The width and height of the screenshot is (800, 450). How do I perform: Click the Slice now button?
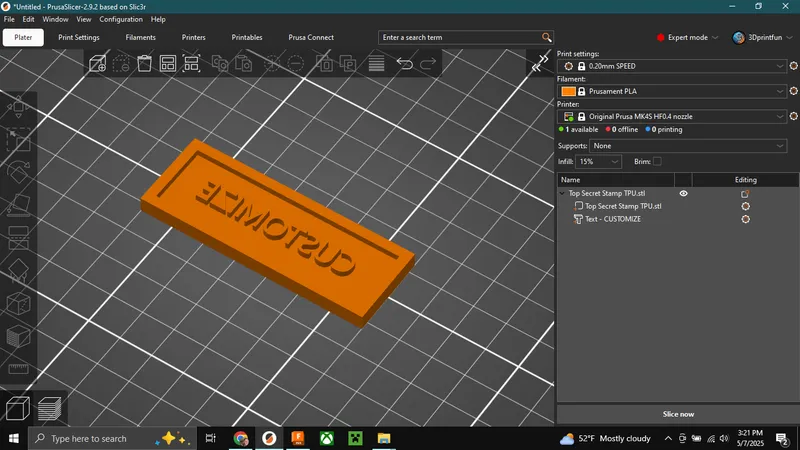(678, 414)
